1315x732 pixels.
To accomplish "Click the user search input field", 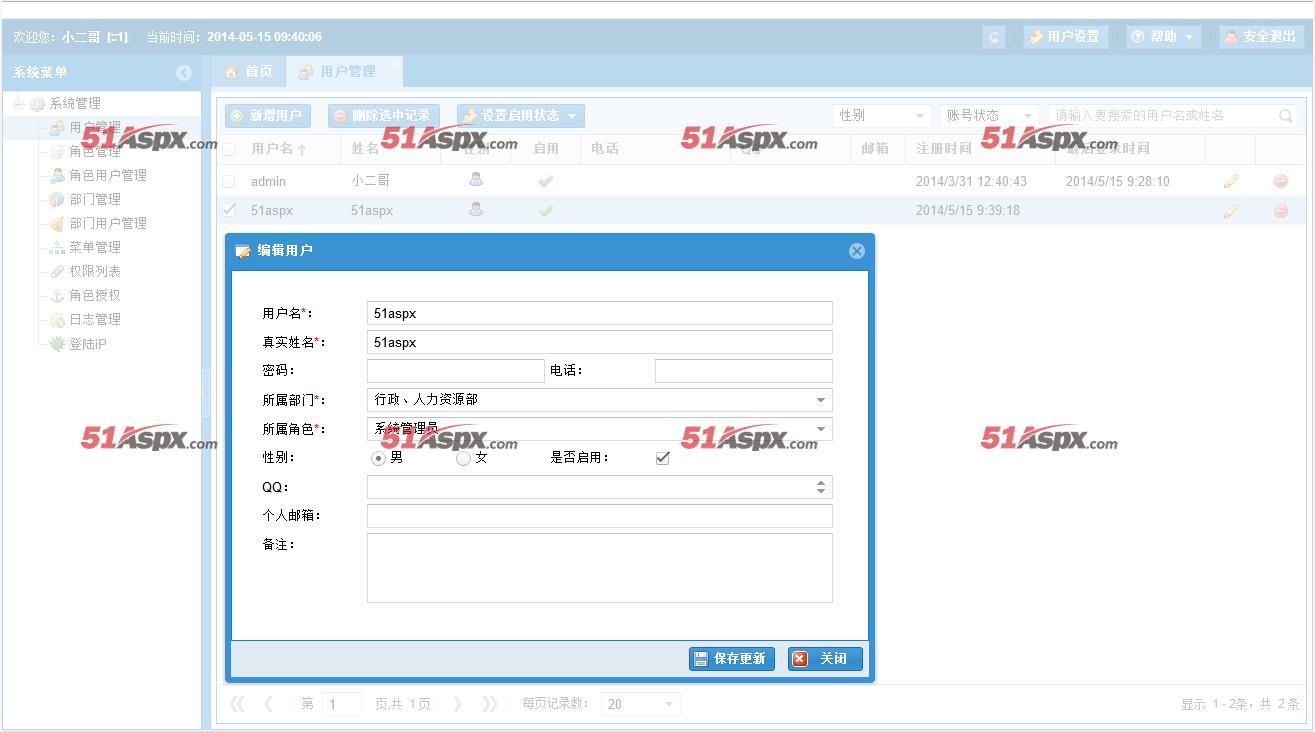I will 1161,116.
